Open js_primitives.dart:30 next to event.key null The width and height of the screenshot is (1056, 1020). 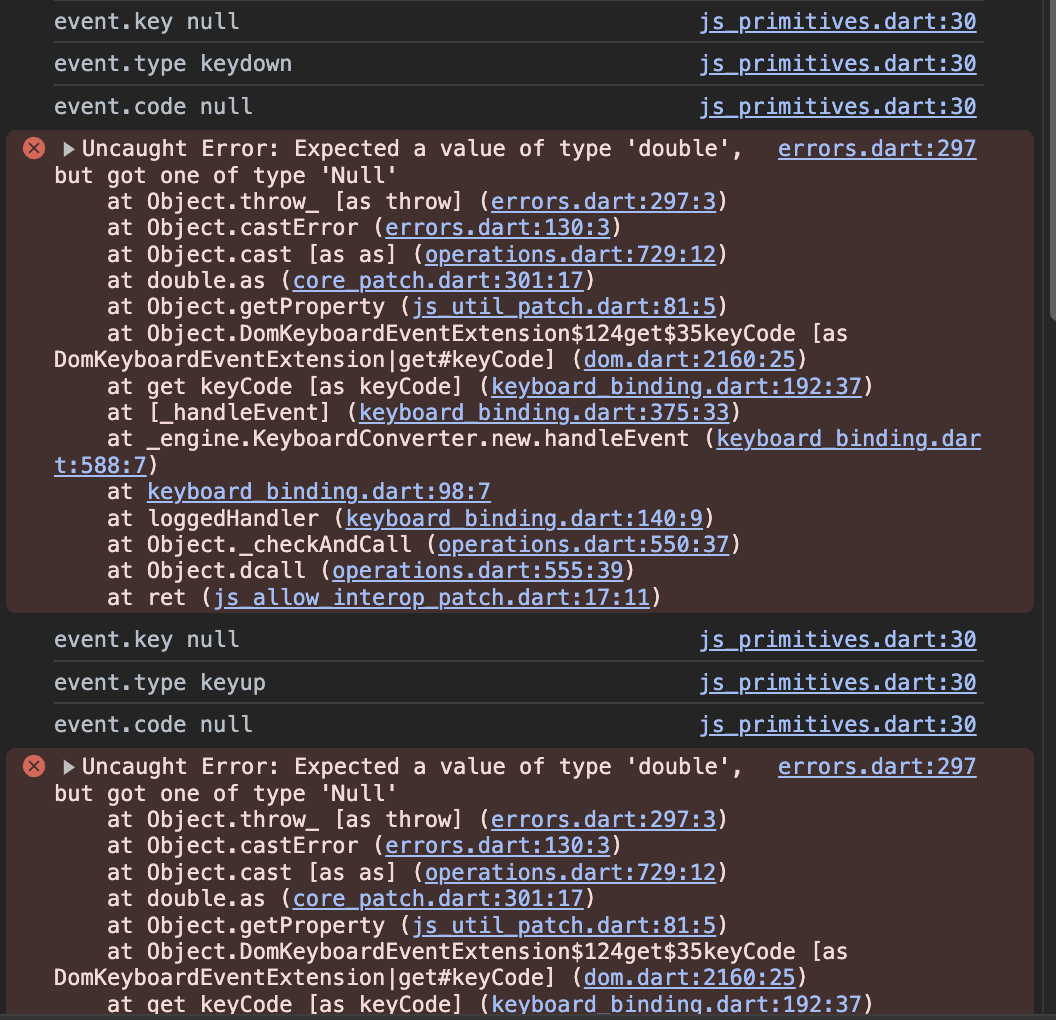tap(838, 21)
